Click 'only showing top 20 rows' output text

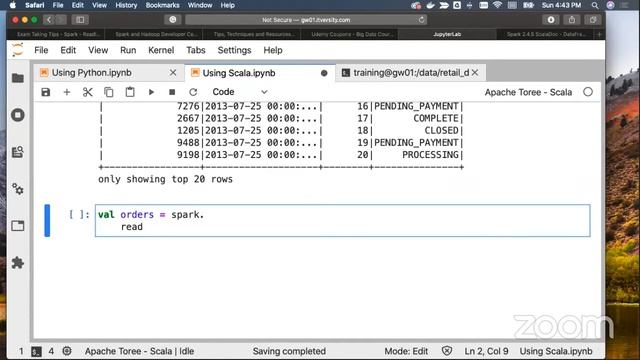point(165,179)
